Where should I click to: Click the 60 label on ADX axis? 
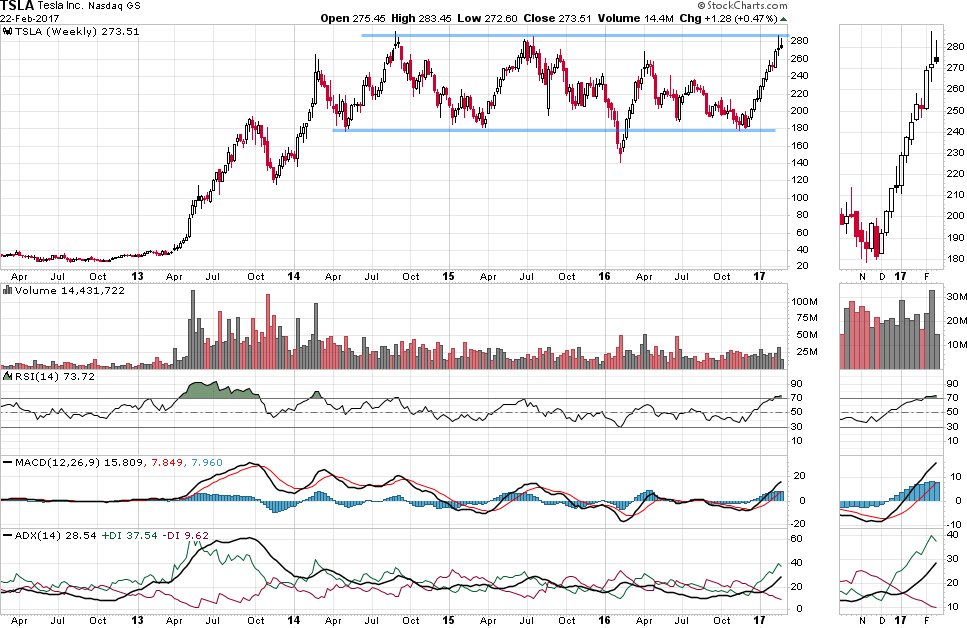(797, 539)
